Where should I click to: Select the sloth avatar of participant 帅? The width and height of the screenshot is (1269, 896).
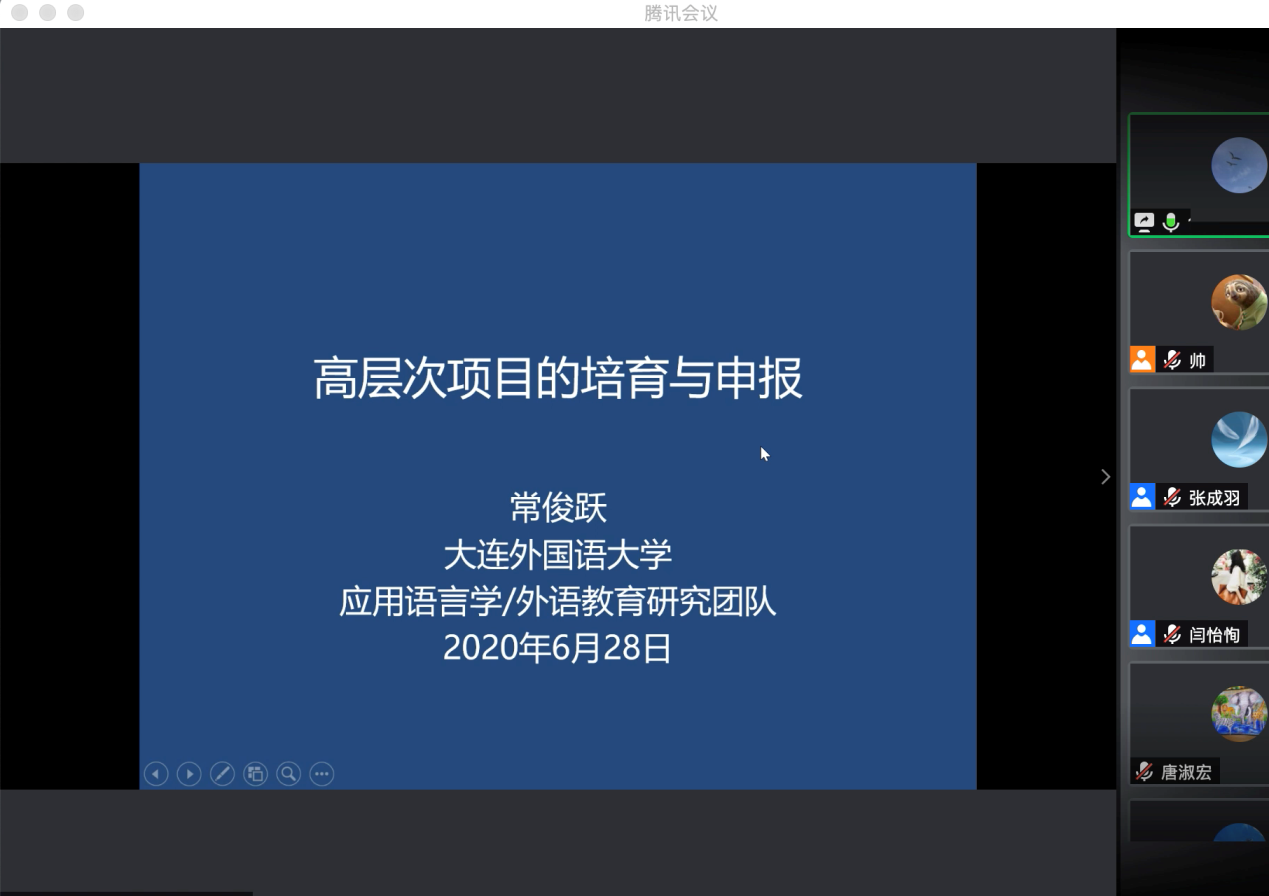click(1239, 302)
